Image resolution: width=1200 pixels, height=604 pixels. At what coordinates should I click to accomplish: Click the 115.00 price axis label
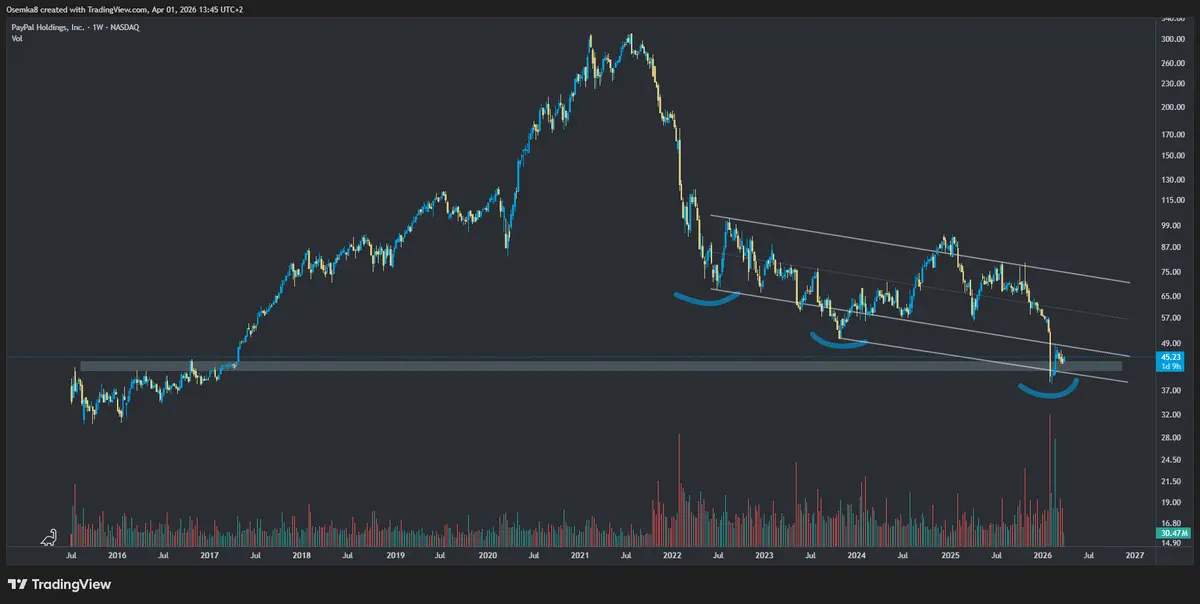[1172, 201]
